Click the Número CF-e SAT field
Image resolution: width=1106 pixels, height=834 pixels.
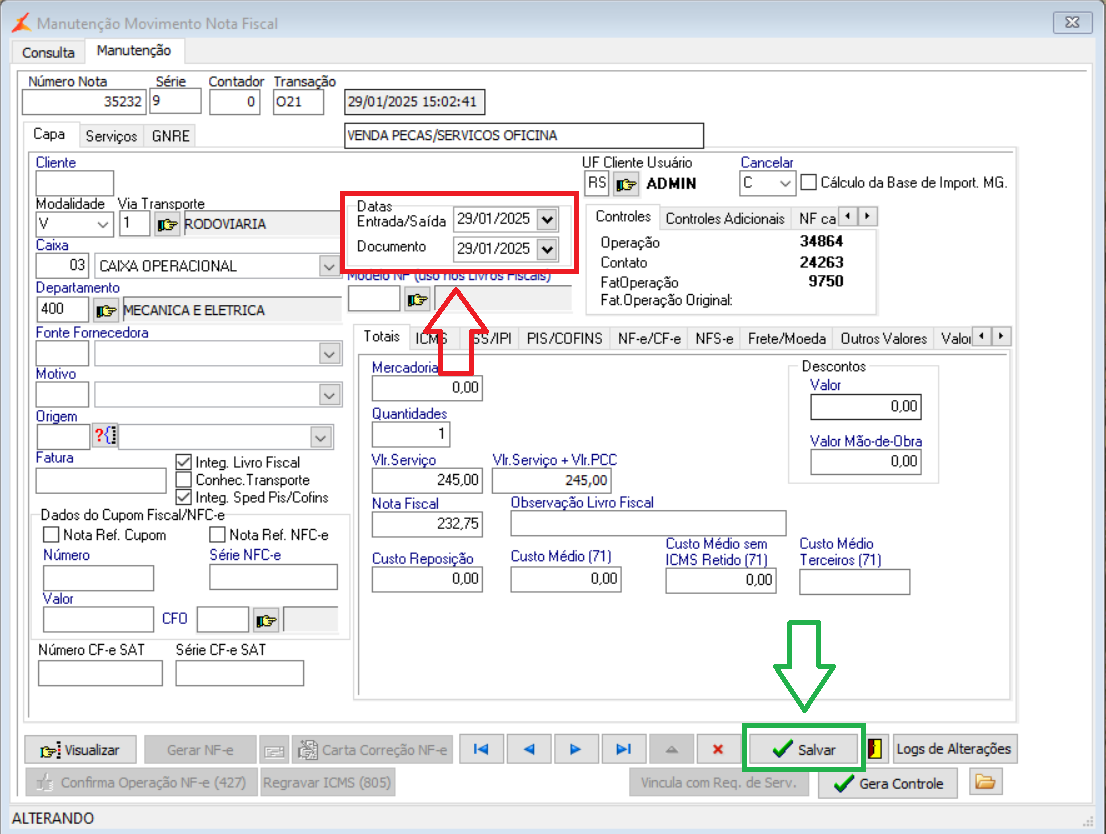(100, 673)
